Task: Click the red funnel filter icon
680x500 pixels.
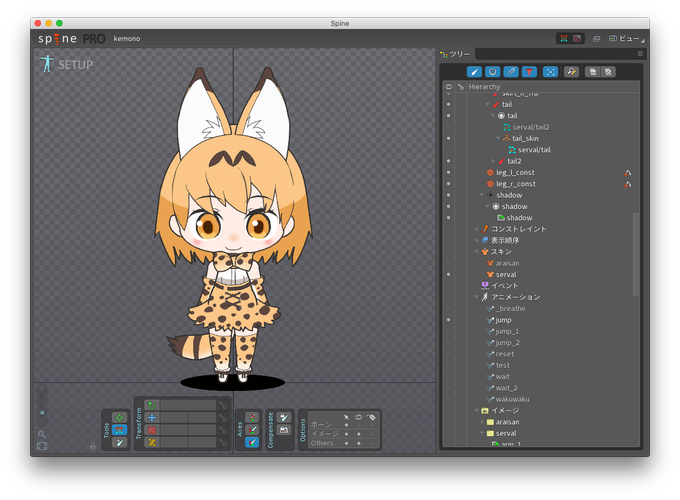Action: [529, 72]
